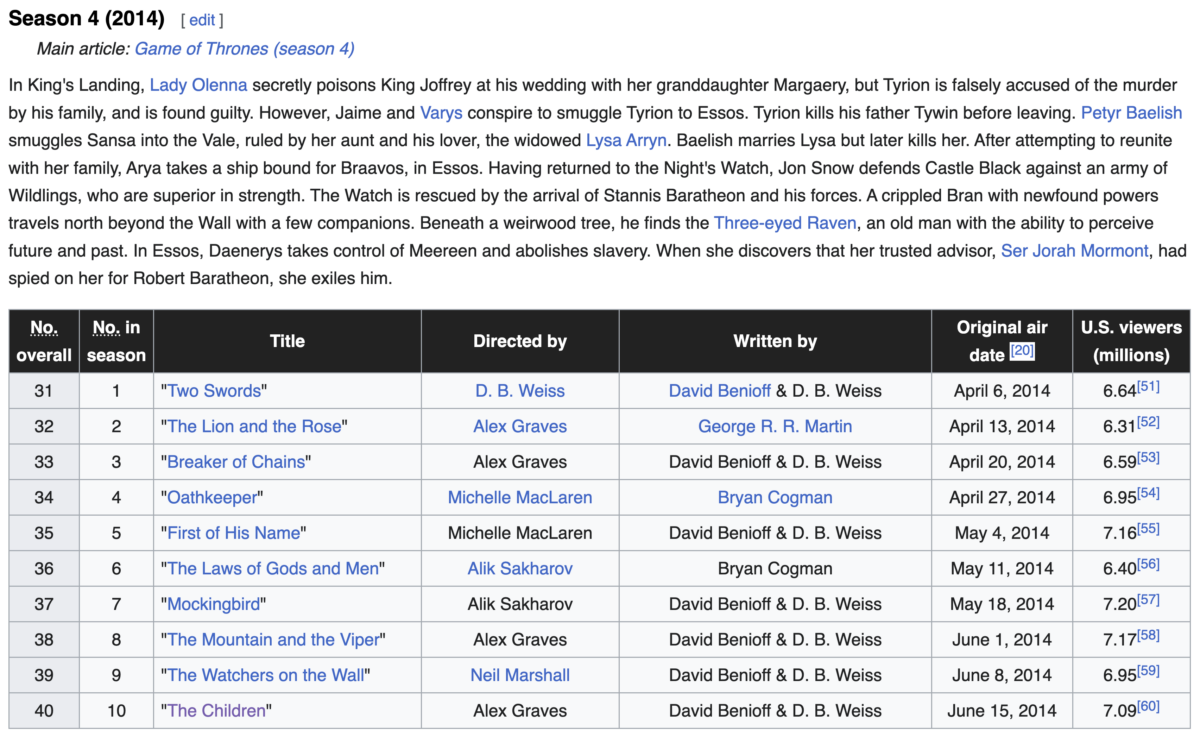The height and width of the screenshot is (737, 1200).
Task: Open citation 53 beside 6.59 viewers
Action: (x=1148, y=457)
